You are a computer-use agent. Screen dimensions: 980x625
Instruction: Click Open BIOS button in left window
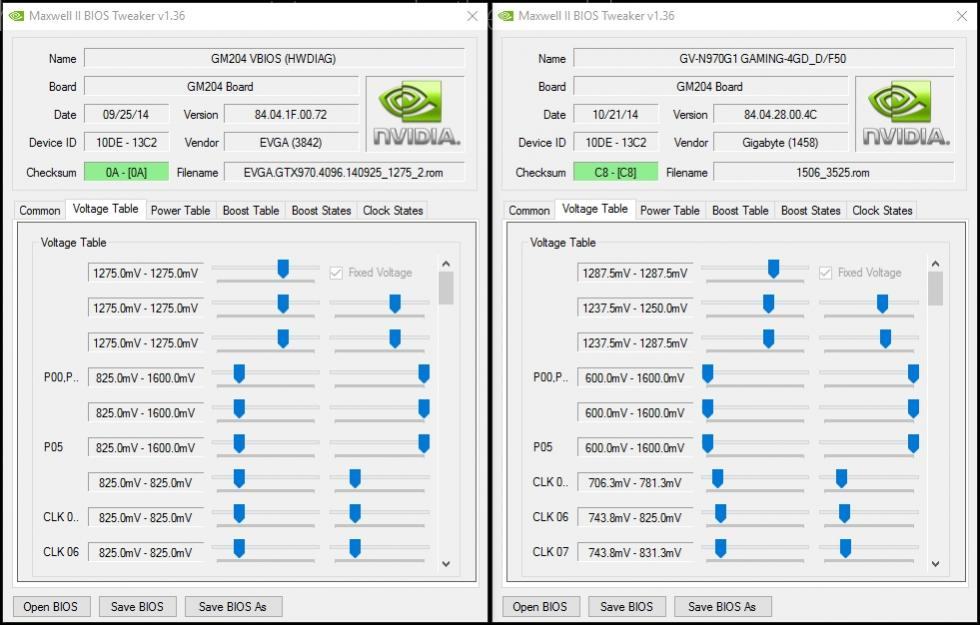pyautogui.click(x=51, y=607)
